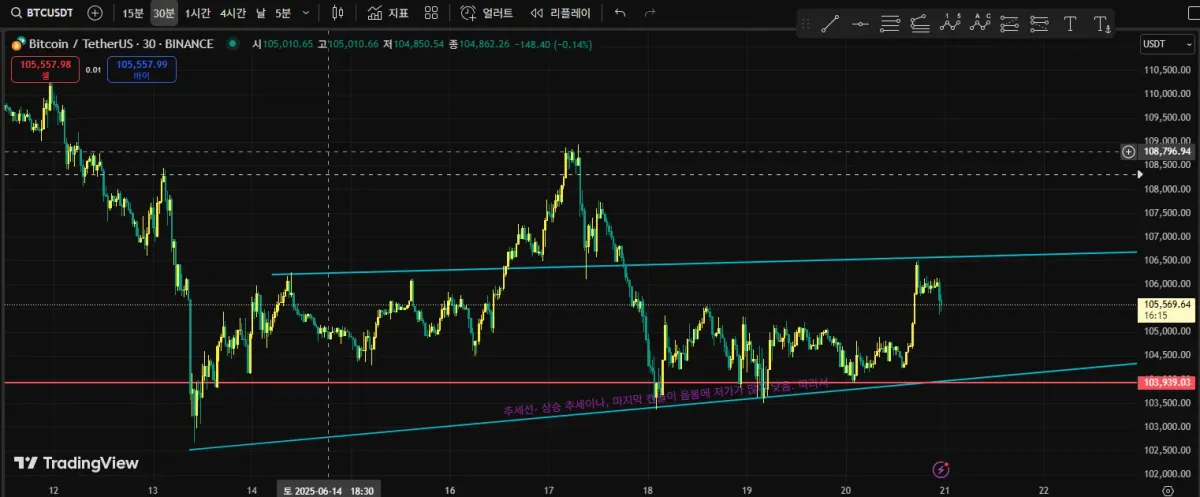Select the 5분 timeframe

pyautogui.click(x=283, y=13)
